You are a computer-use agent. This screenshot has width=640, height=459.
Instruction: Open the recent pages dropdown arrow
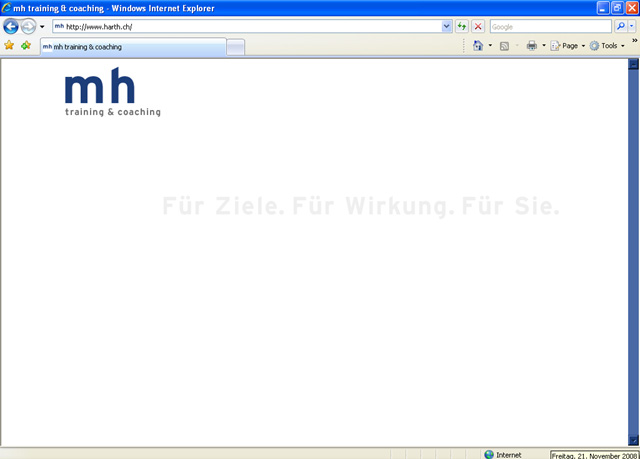[x=42, y=27]
